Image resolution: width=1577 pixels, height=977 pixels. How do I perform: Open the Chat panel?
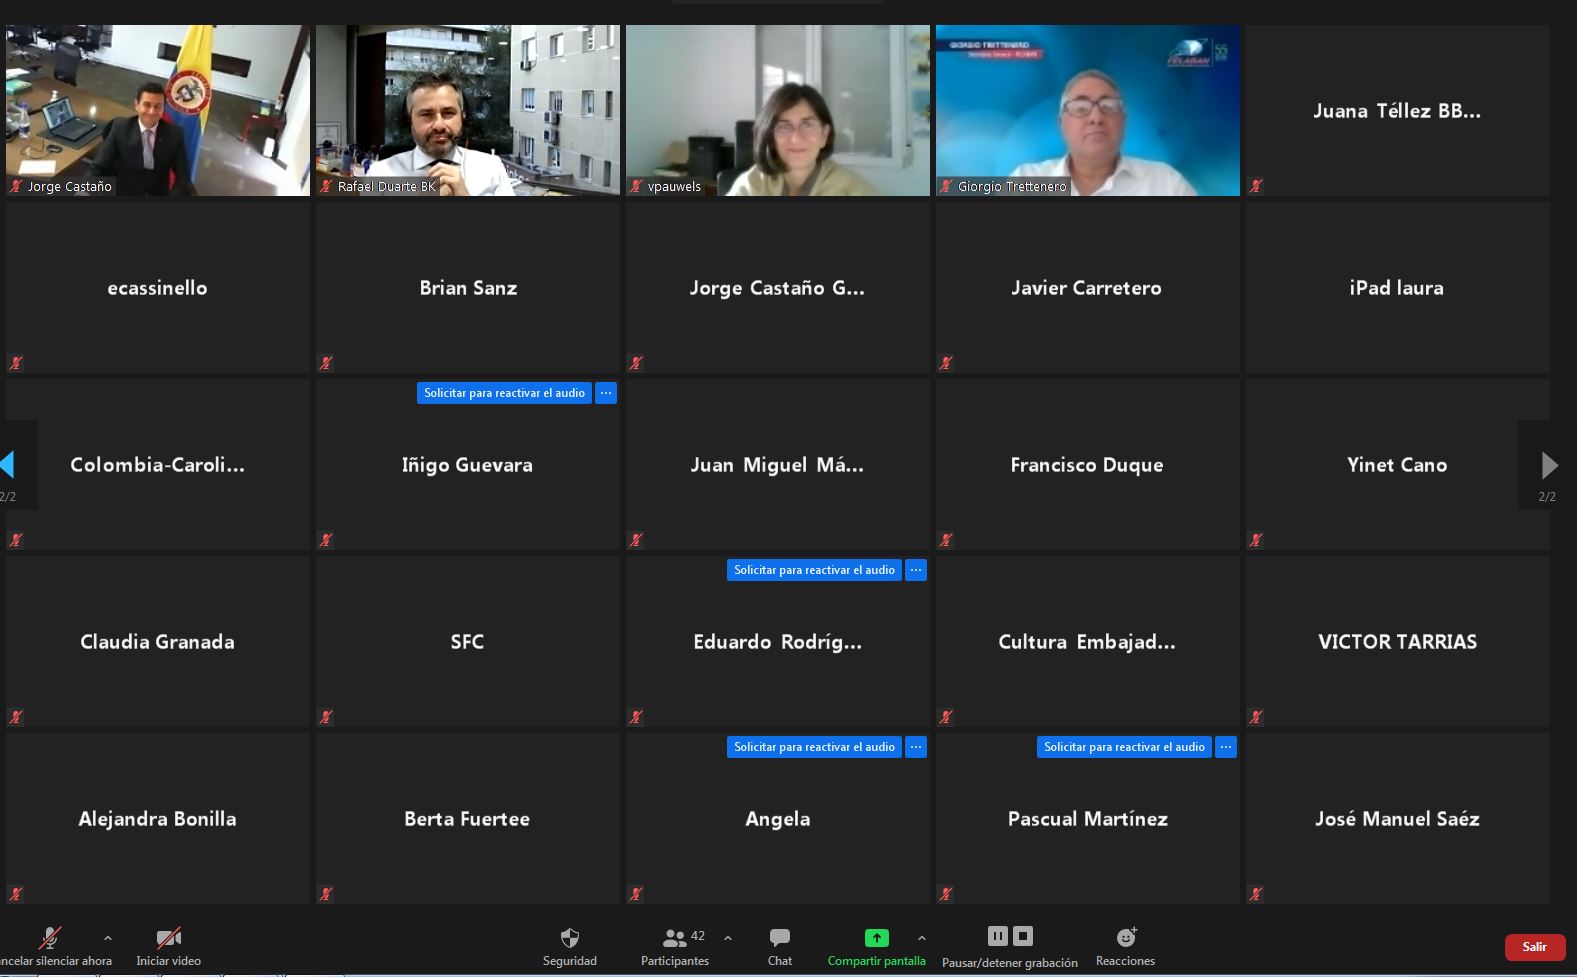point(779,938)
